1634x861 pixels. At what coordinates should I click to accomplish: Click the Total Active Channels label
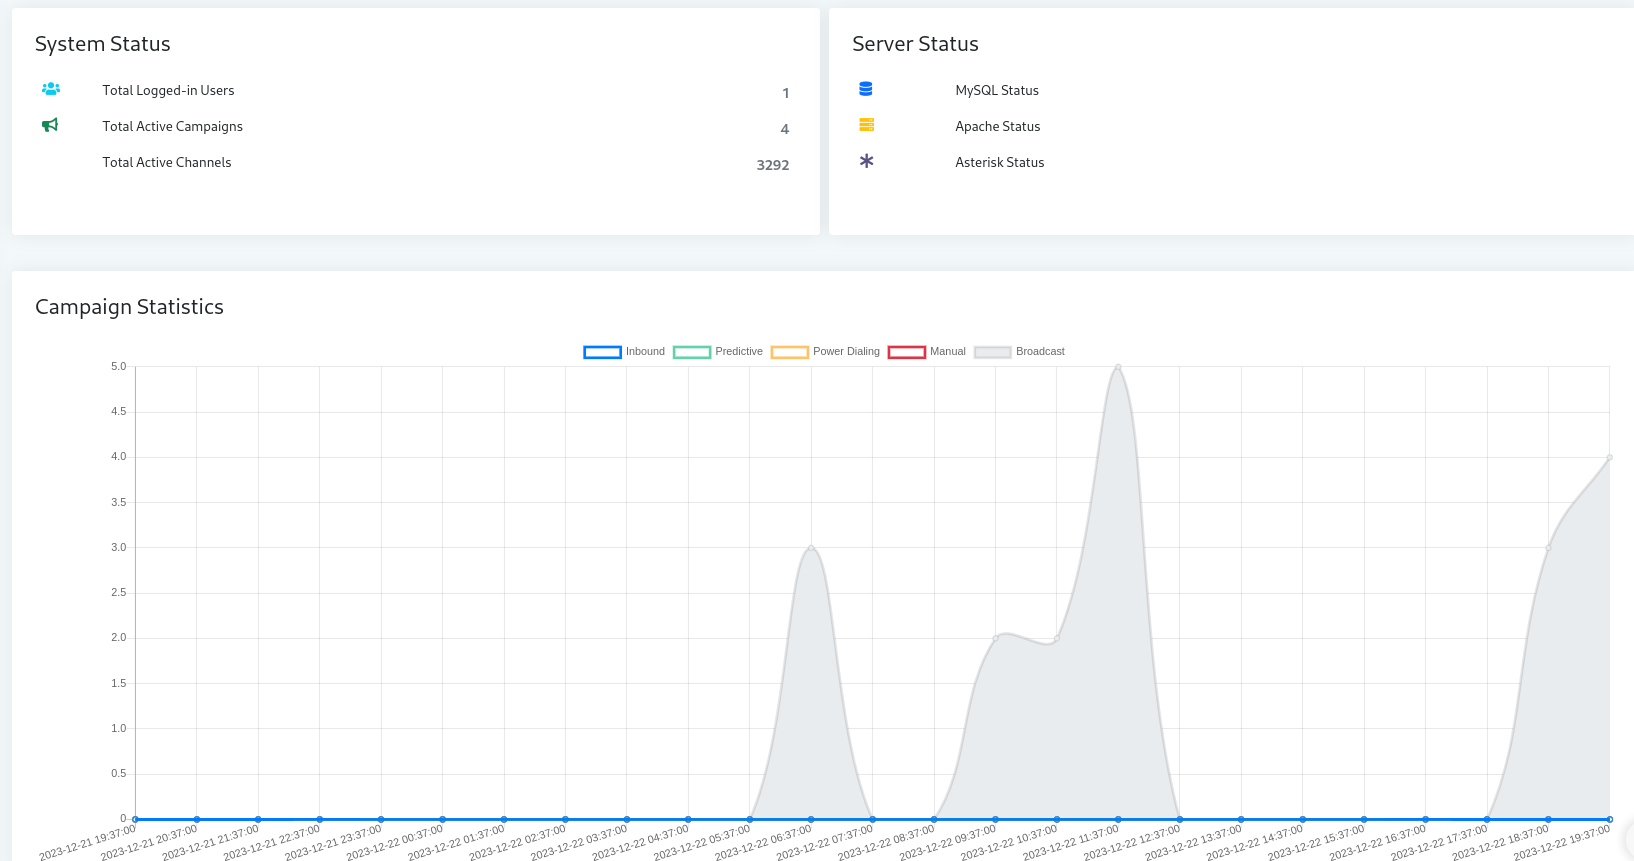click(166, 162)
